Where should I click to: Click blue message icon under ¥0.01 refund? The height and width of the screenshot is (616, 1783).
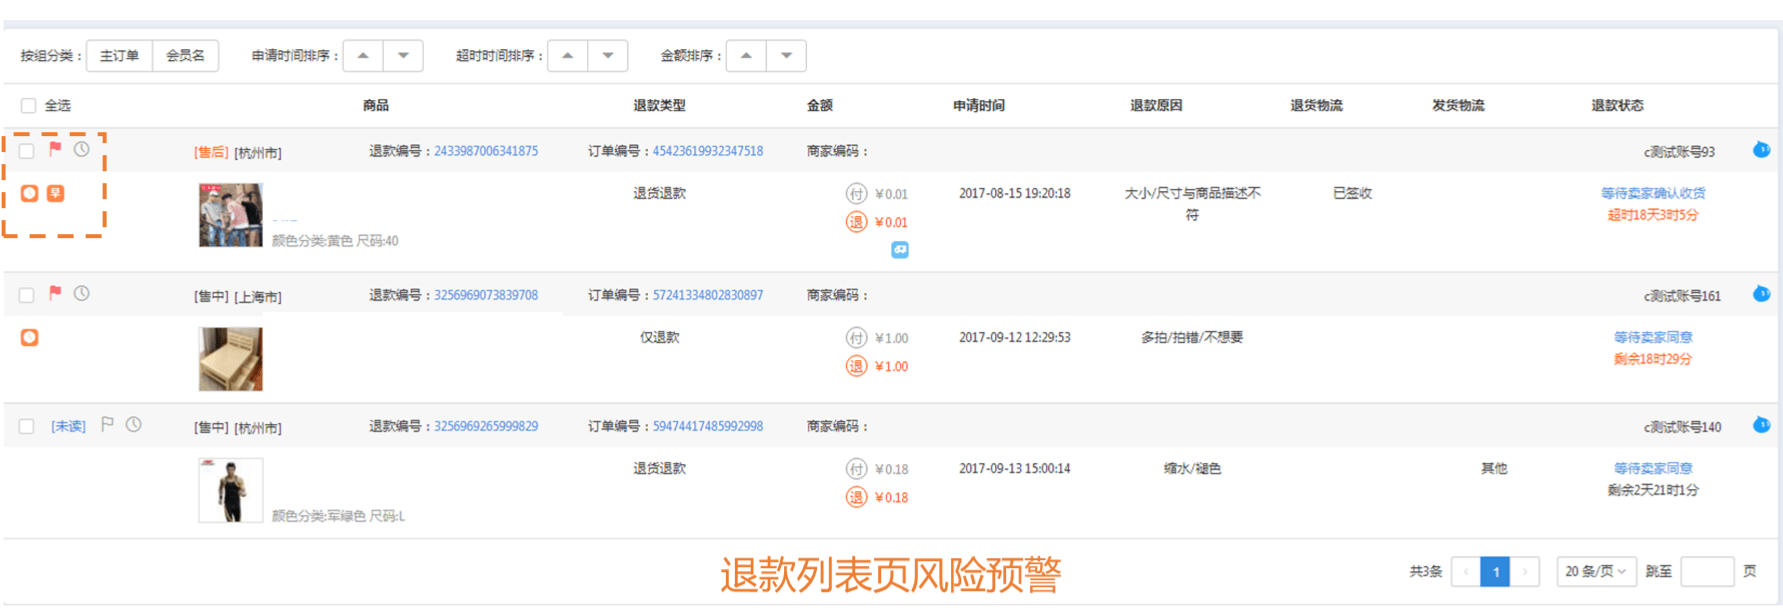coord(900,250)
